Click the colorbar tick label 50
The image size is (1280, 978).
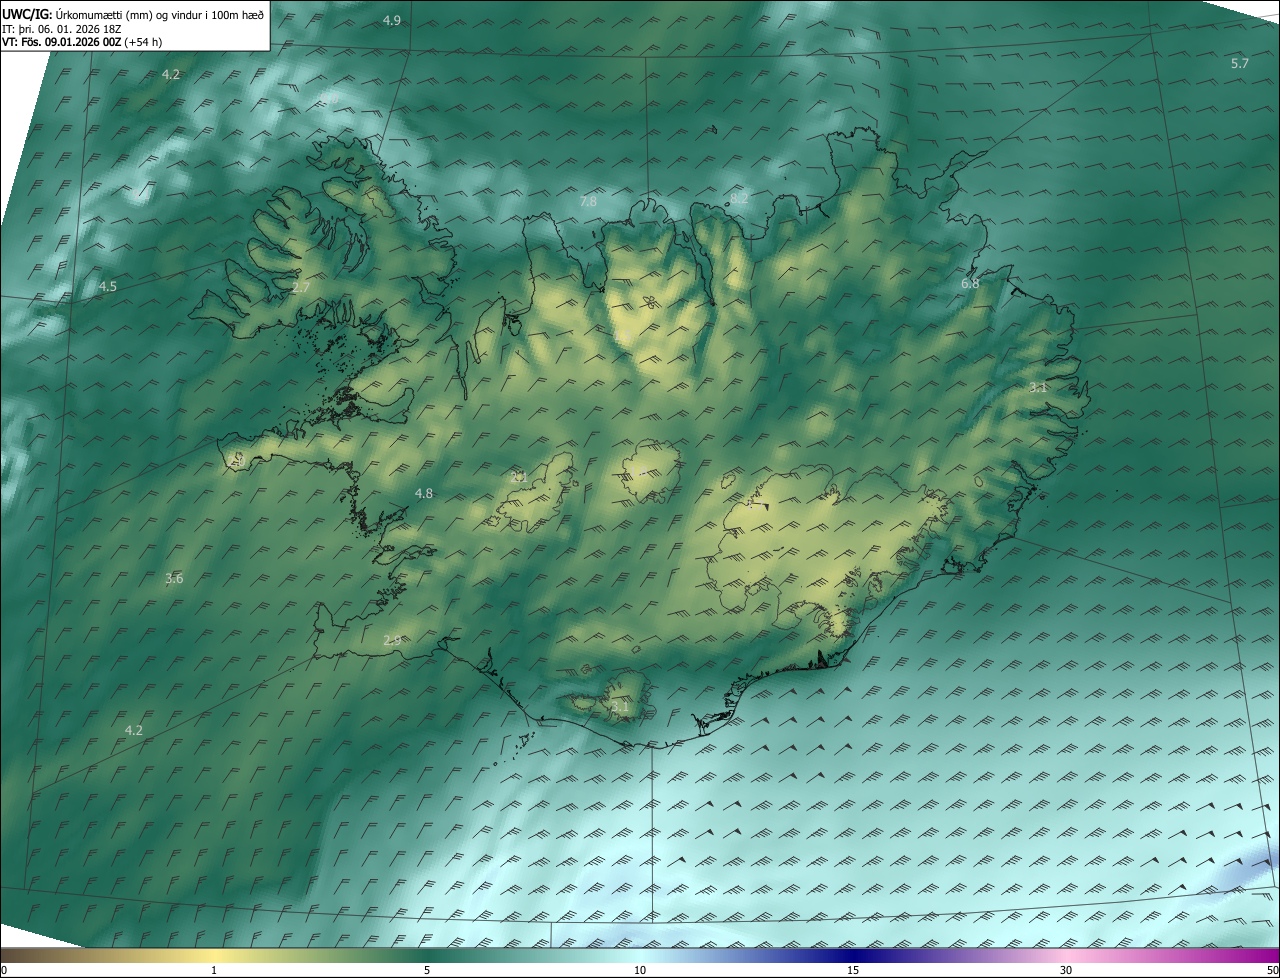[x=1272, y=971]
